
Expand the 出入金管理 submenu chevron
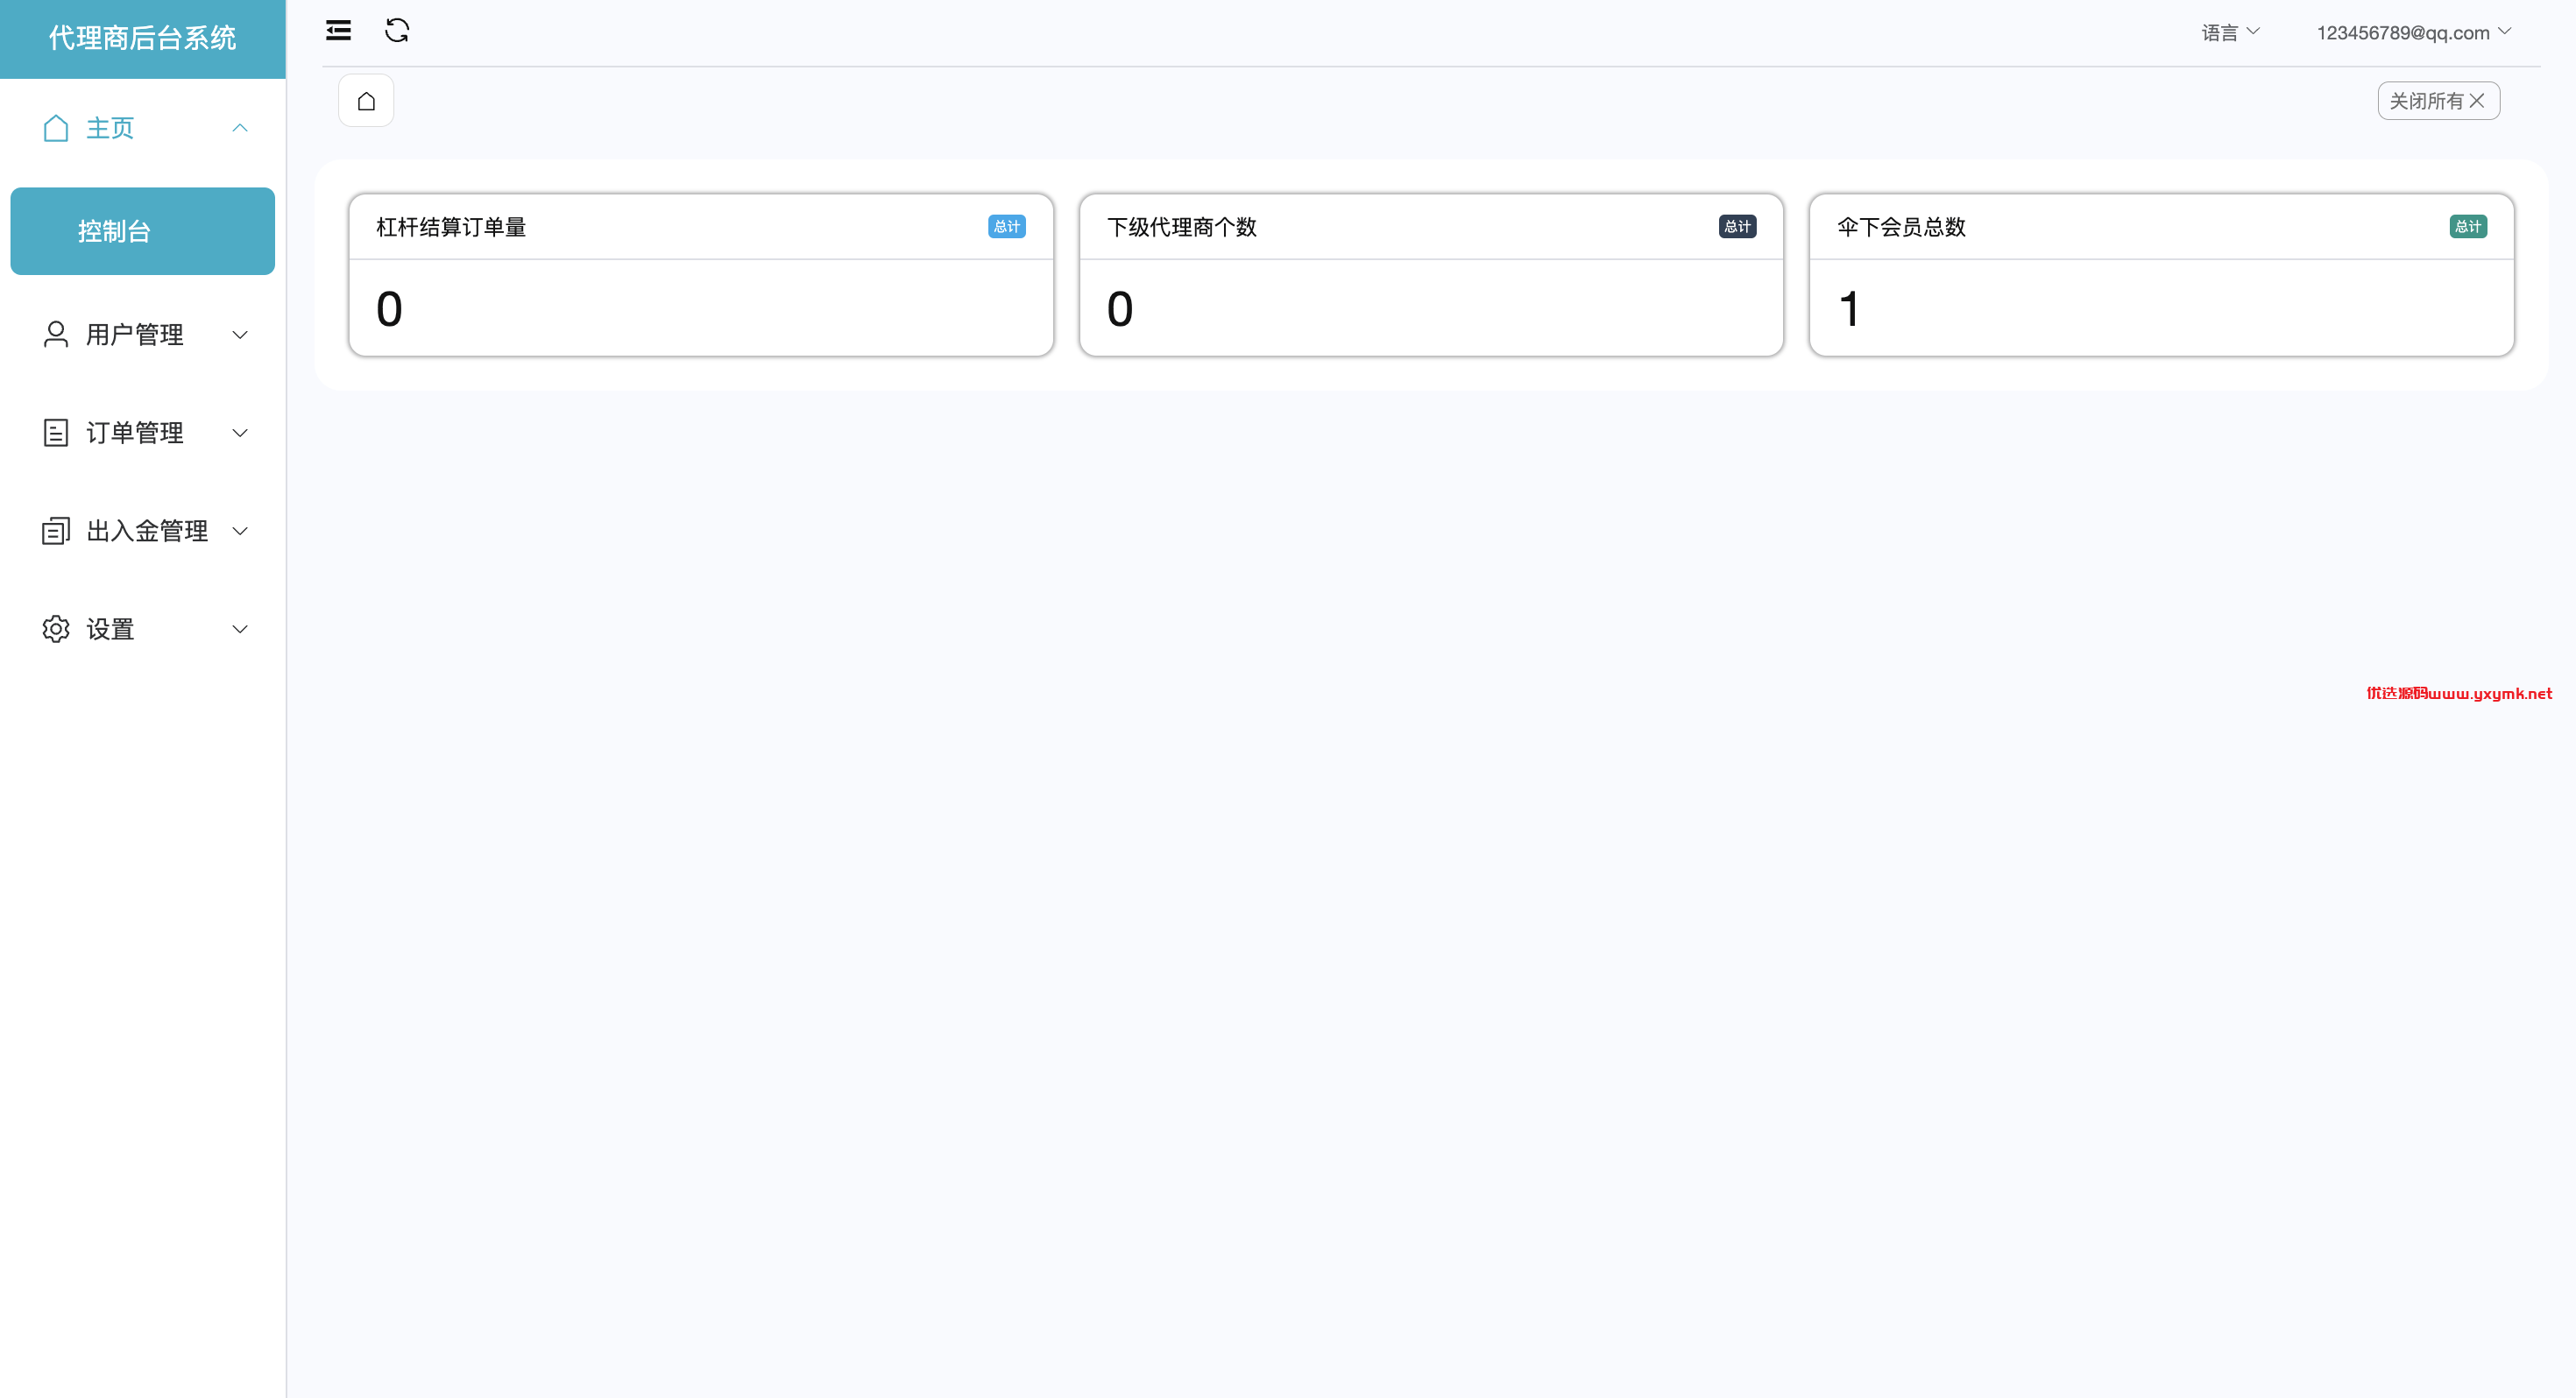pyautogui.click(x=240, y=531)
